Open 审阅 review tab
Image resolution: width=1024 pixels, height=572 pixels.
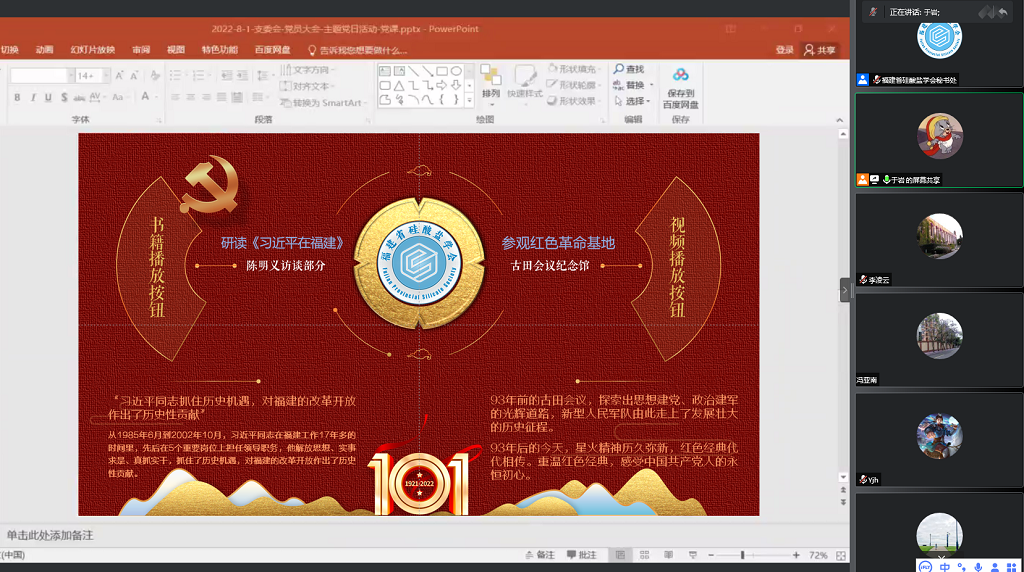pyautogui.click(x=141, y=50)
